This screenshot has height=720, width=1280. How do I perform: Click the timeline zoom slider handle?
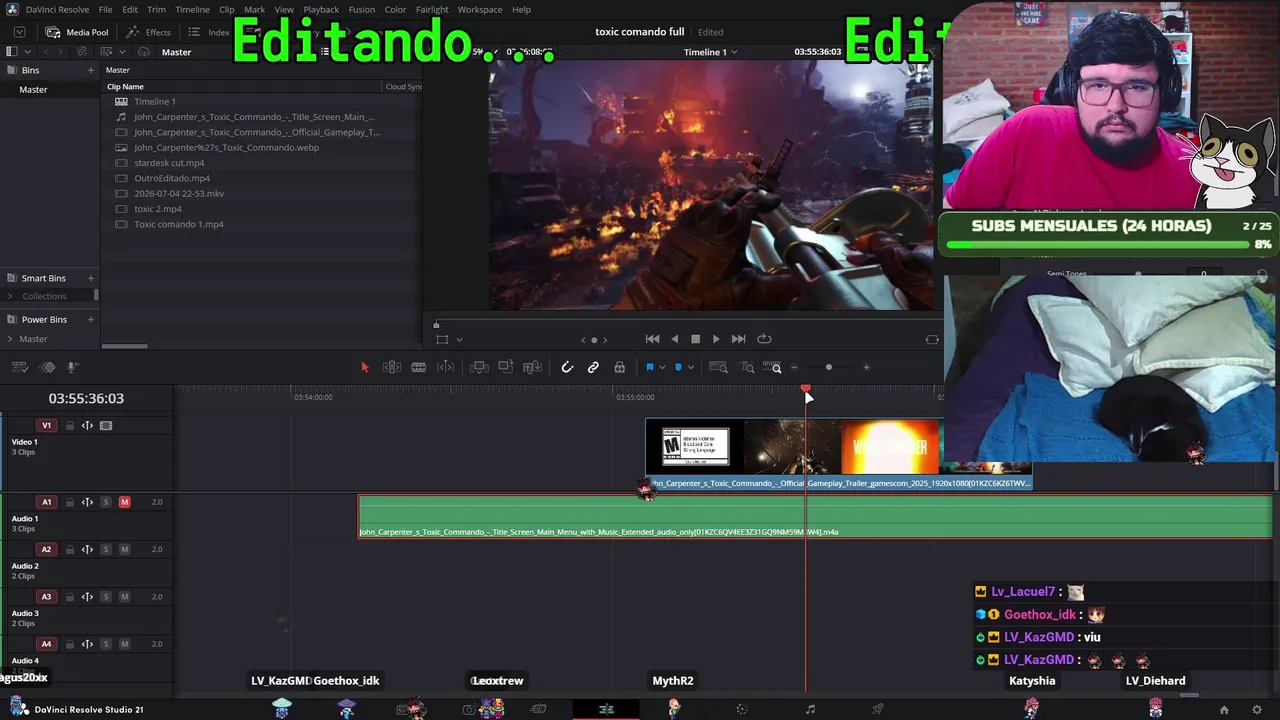click(828, 368)
